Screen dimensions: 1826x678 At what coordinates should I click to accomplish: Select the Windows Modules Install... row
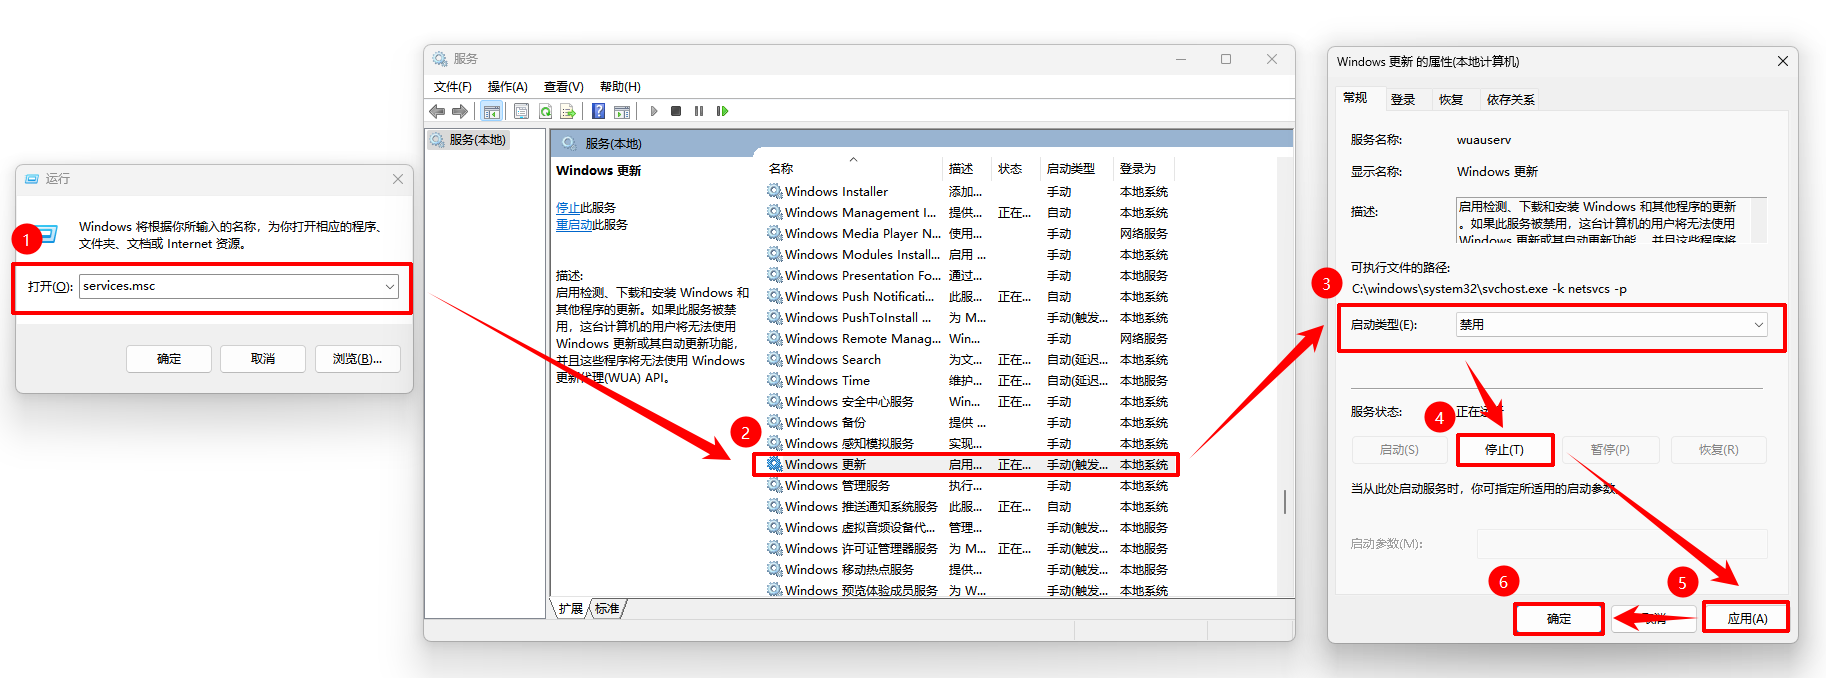tap(967, 254)
